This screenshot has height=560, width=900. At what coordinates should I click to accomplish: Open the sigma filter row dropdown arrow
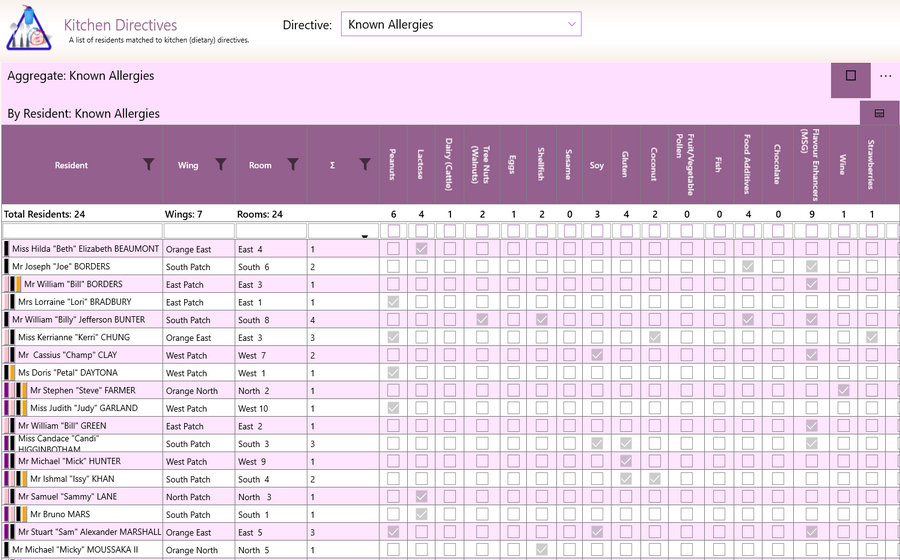[x=364, y=236]
